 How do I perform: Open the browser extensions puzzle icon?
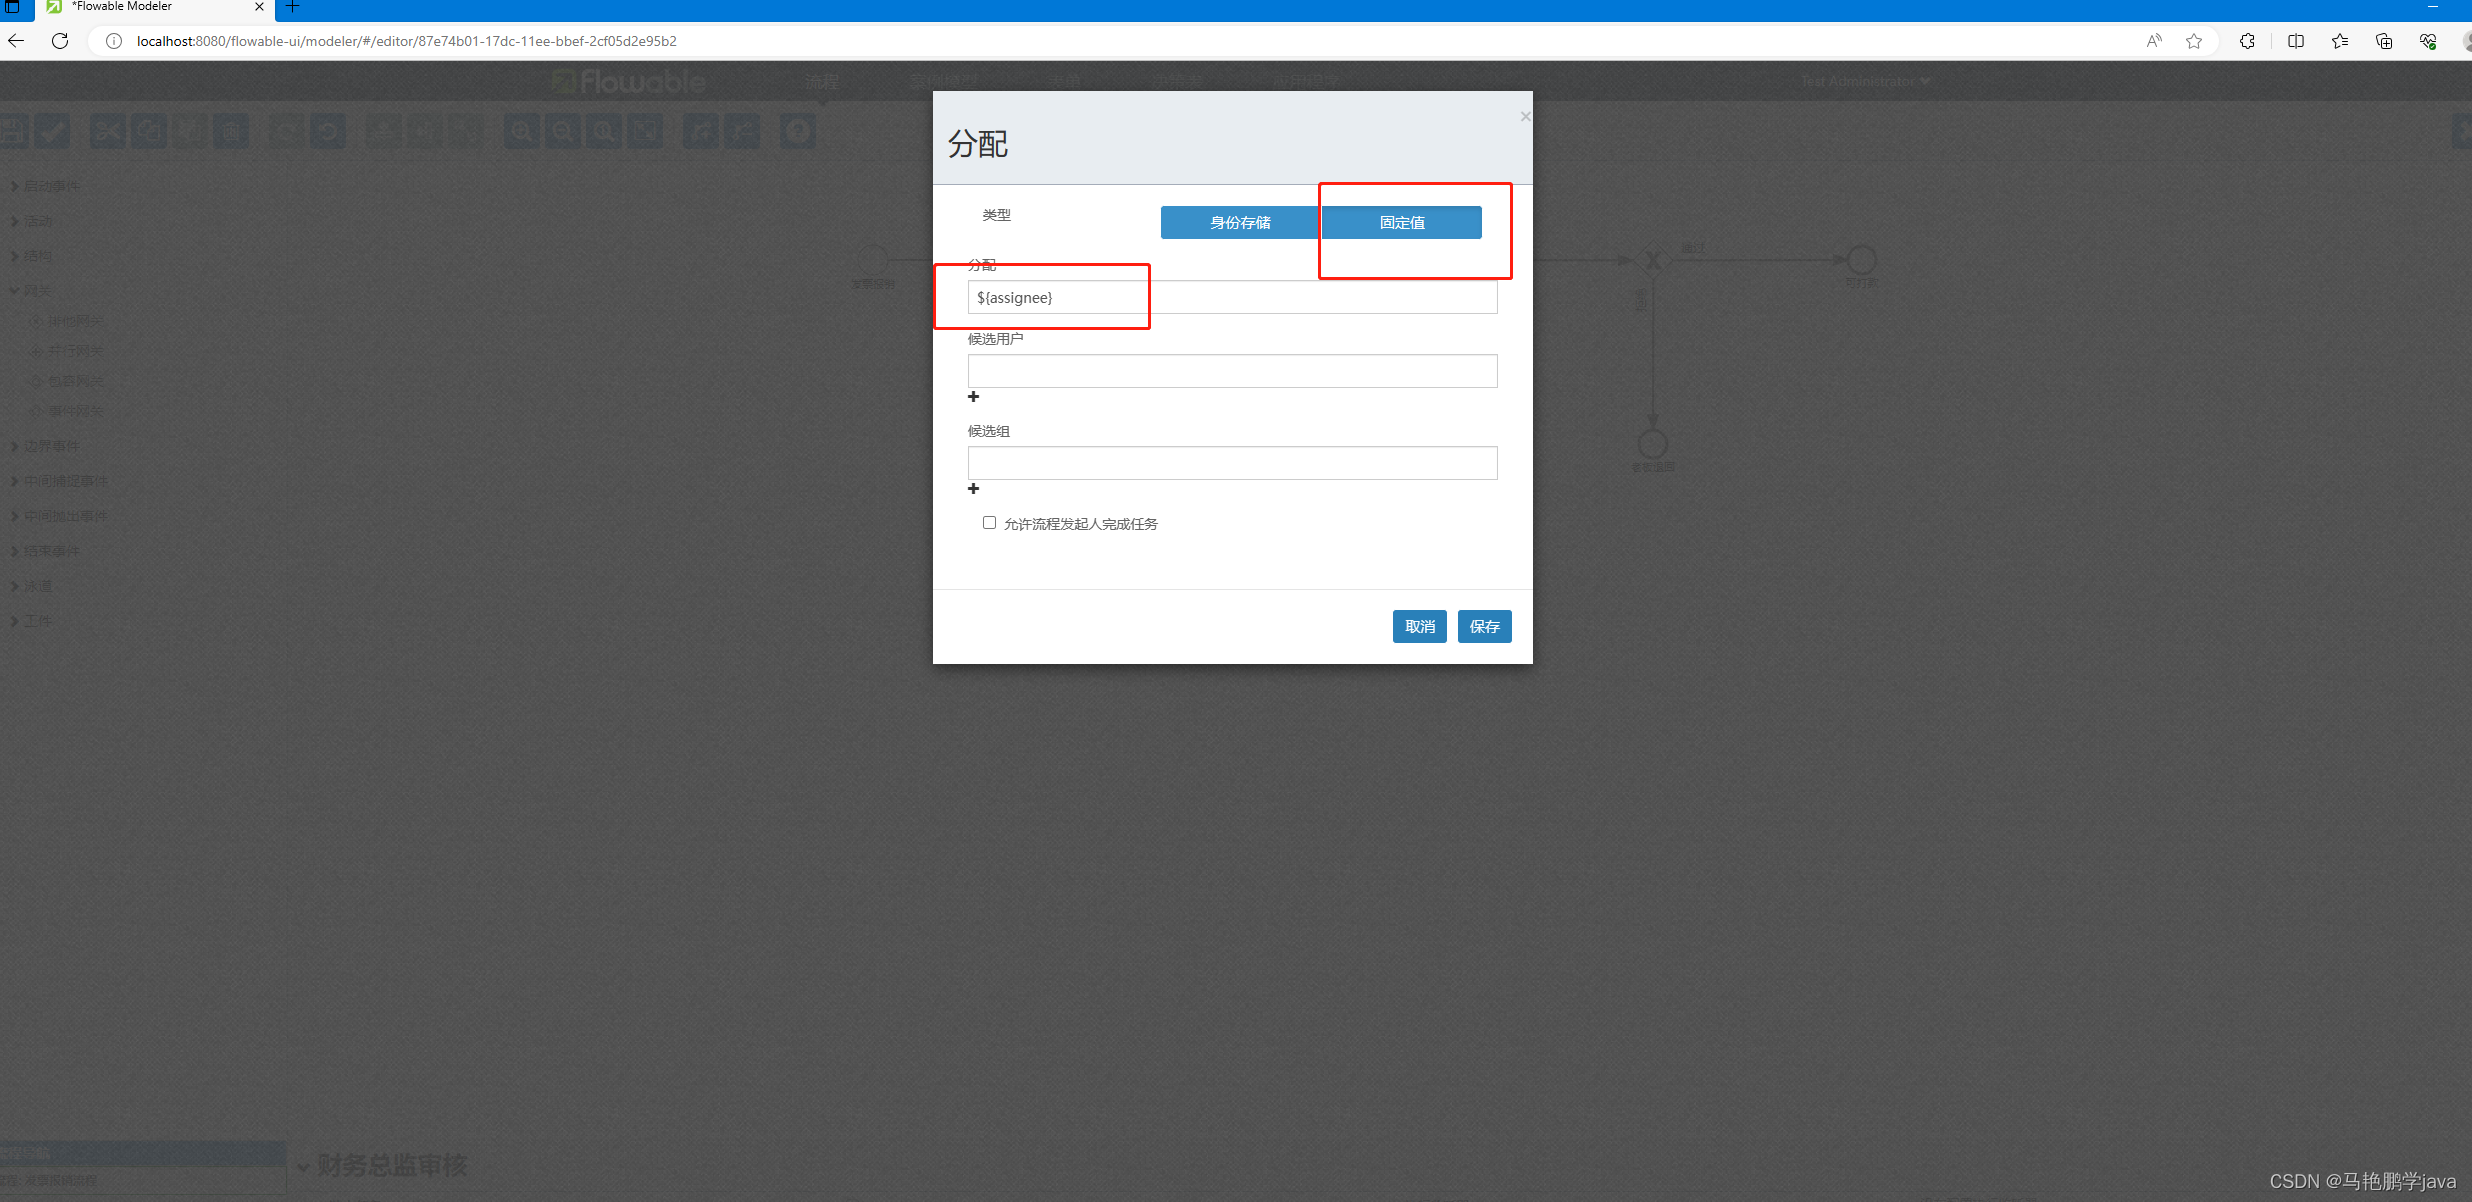(x=2247, y=41)
